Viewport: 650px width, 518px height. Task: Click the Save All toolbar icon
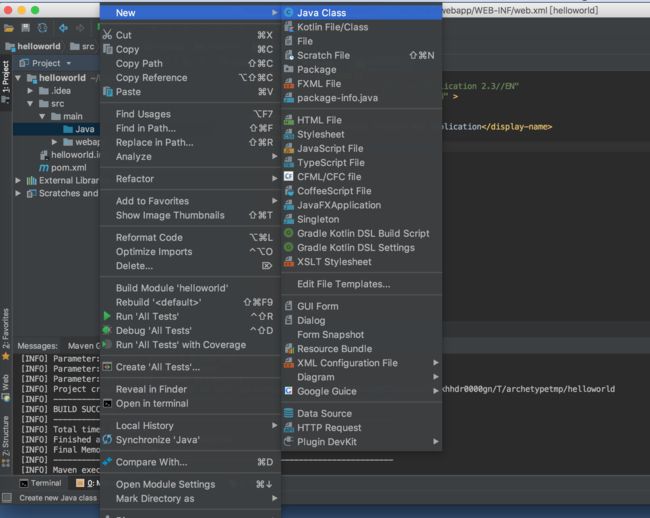coord(26,28)
